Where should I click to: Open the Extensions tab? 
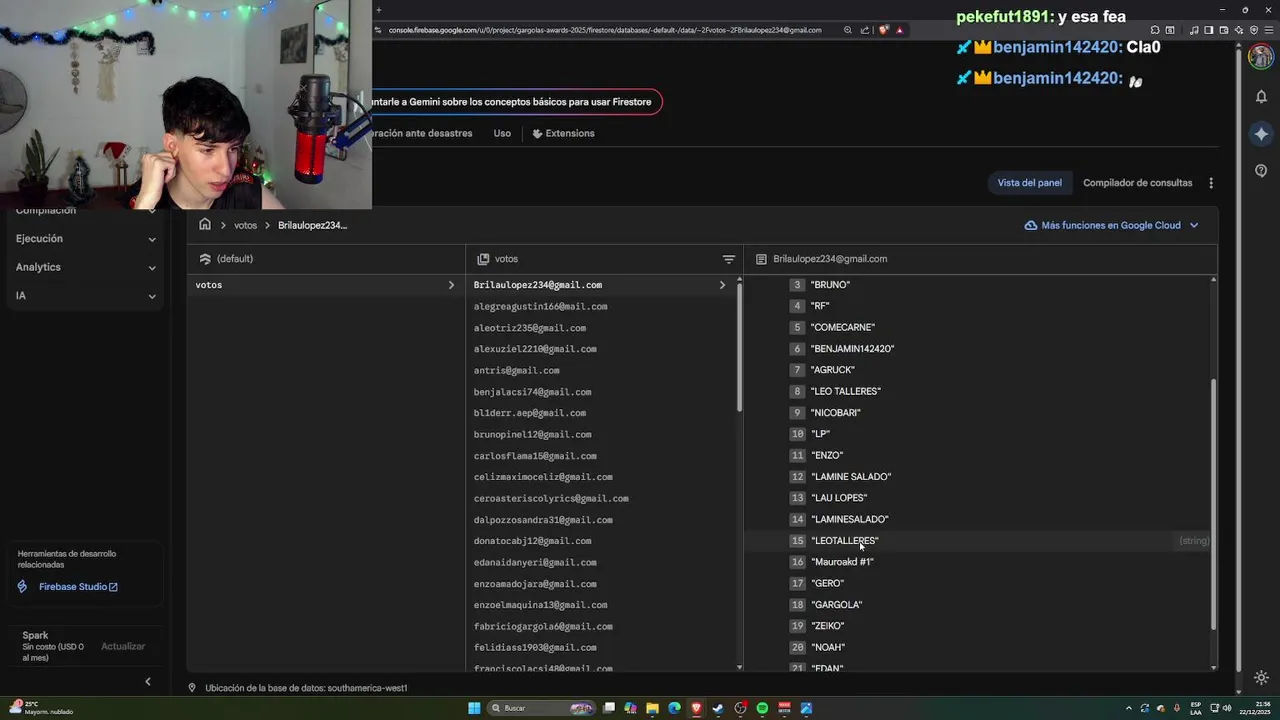coord(563,133)
